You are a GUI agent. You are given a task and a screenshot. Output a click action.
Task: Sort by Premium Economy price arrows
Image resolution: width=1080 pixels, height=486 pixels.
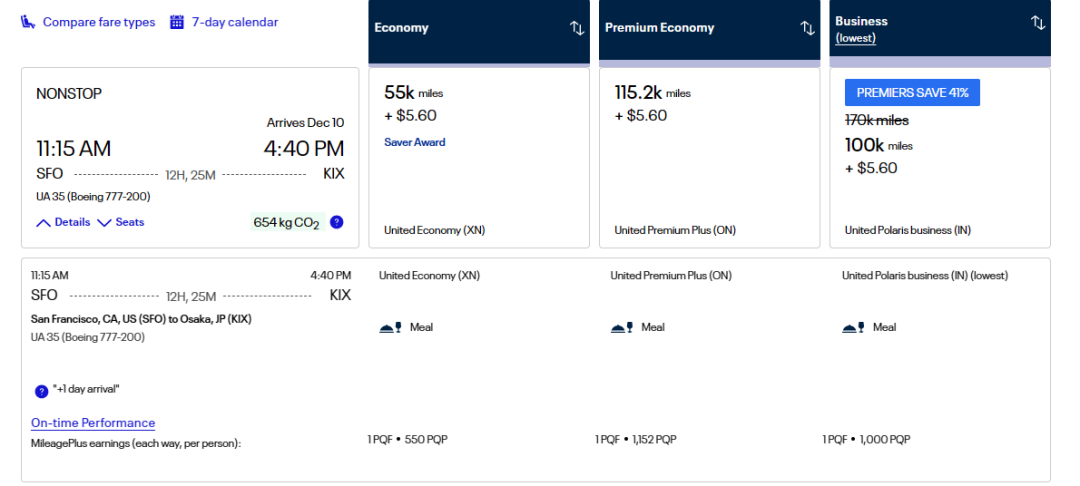[x=807, y=28]
